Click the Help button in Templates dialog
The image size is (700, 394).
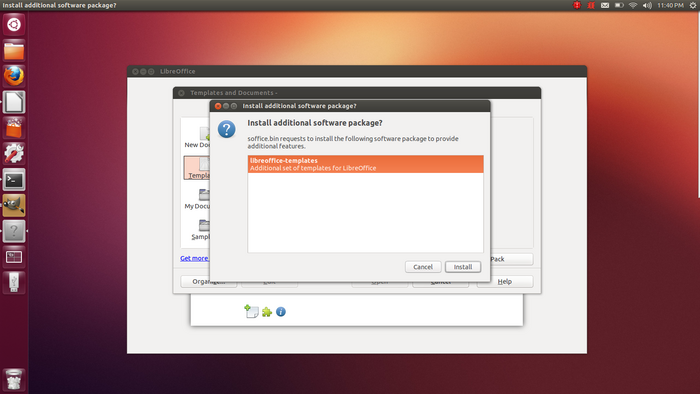[x=505, y=282]
